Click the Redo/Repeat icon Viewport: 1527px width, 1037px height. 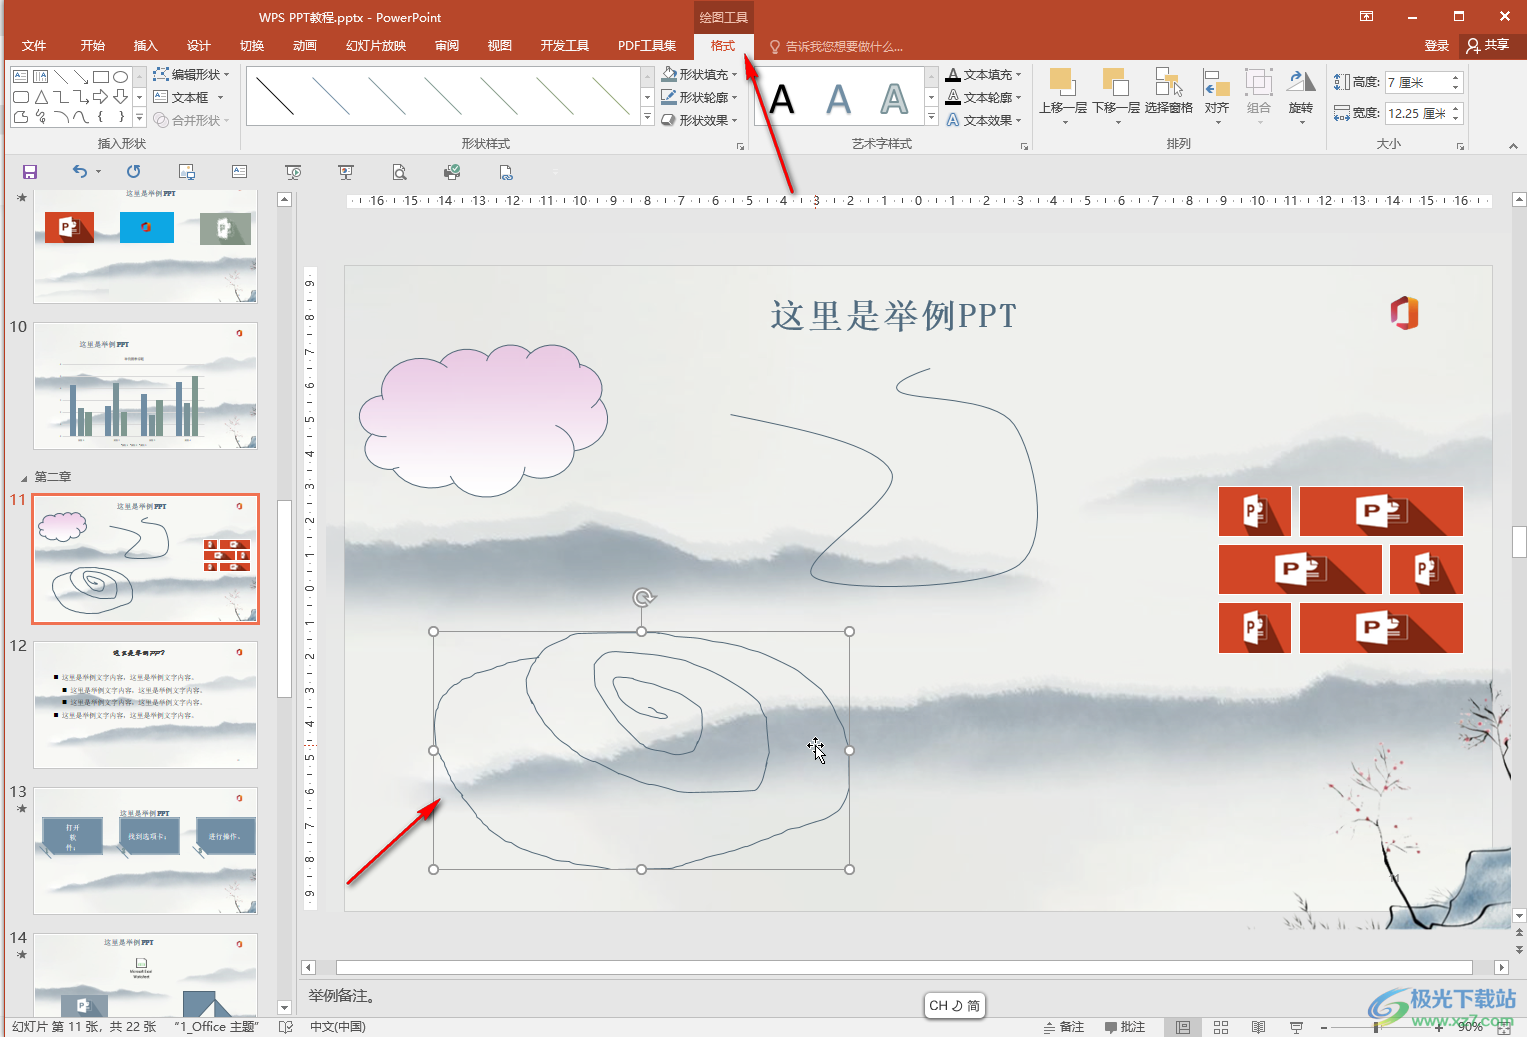point(133,172)
